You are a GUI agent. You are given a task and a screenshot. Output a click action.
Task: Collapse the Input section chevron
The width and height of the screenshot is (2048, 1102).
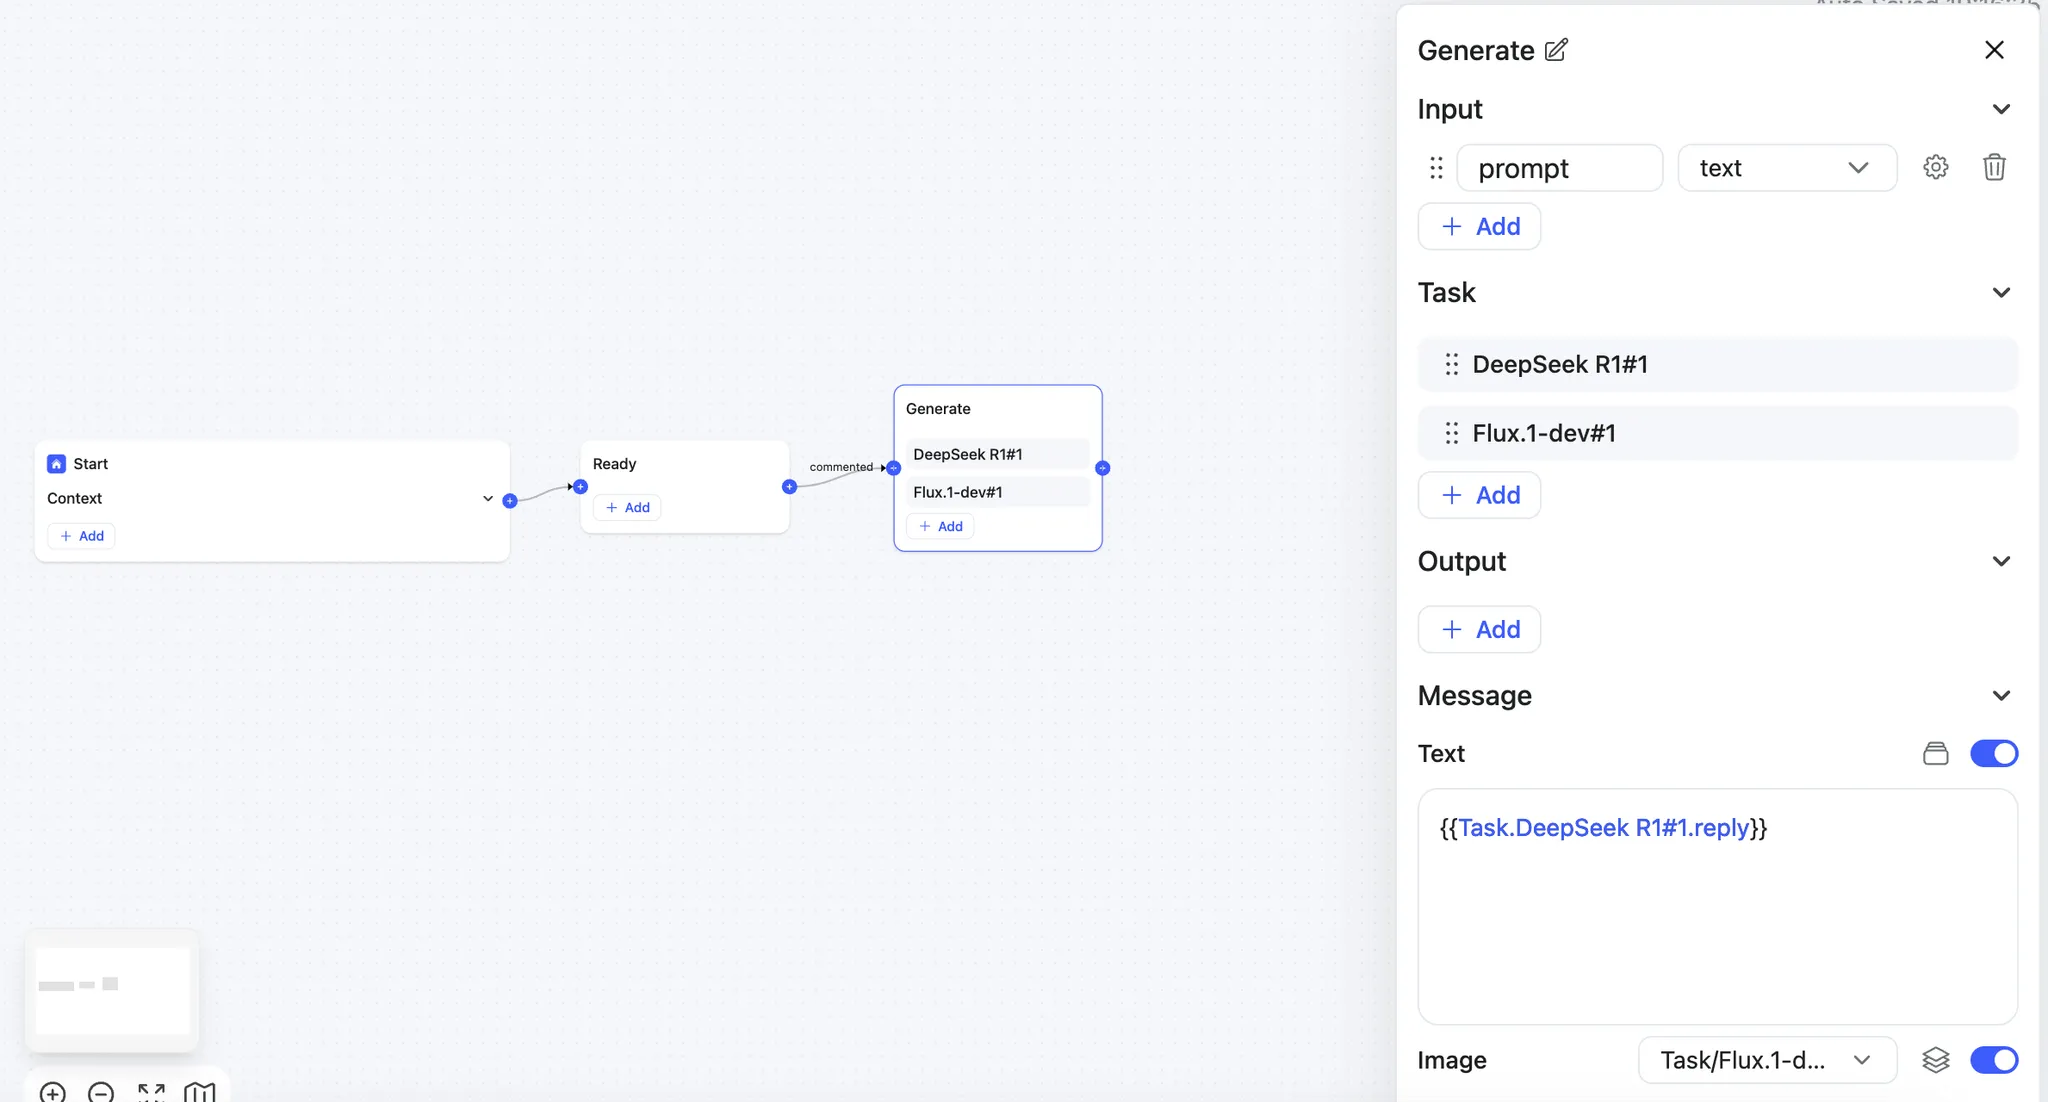coord(2000,109)
